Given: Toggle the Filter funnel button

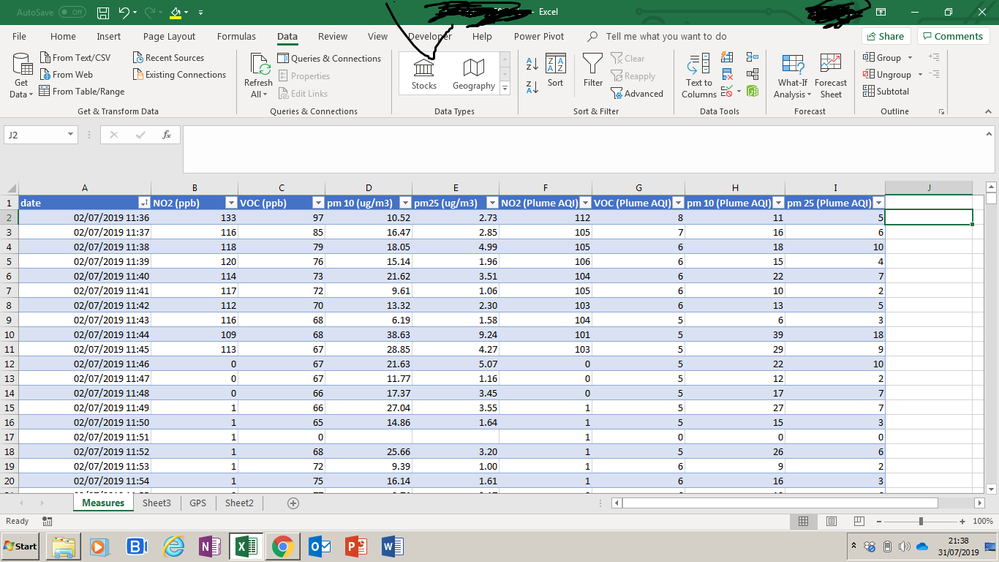Looking at the screenshot, I should [593, 71].
